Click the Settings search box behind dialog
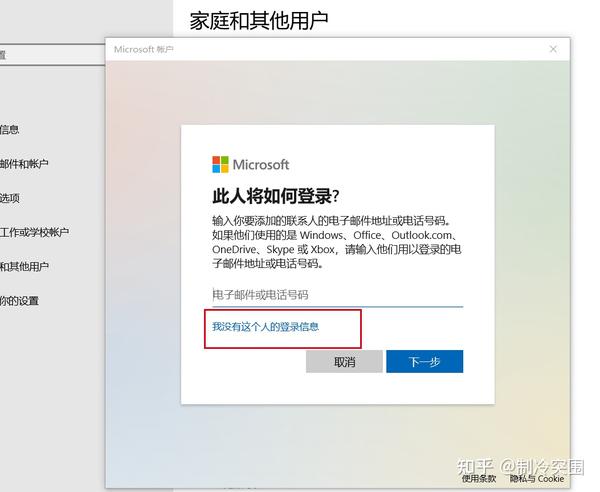Viewport: 600px width, 492px height. coord(52,55)
